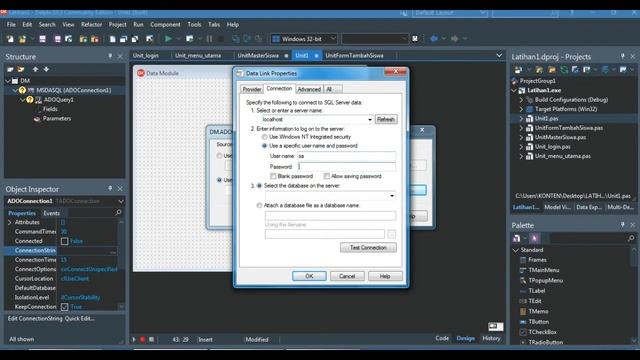The width and height of the screenshot is (640, 360).
Task: Click the Password input field
Action: [347, 167]
